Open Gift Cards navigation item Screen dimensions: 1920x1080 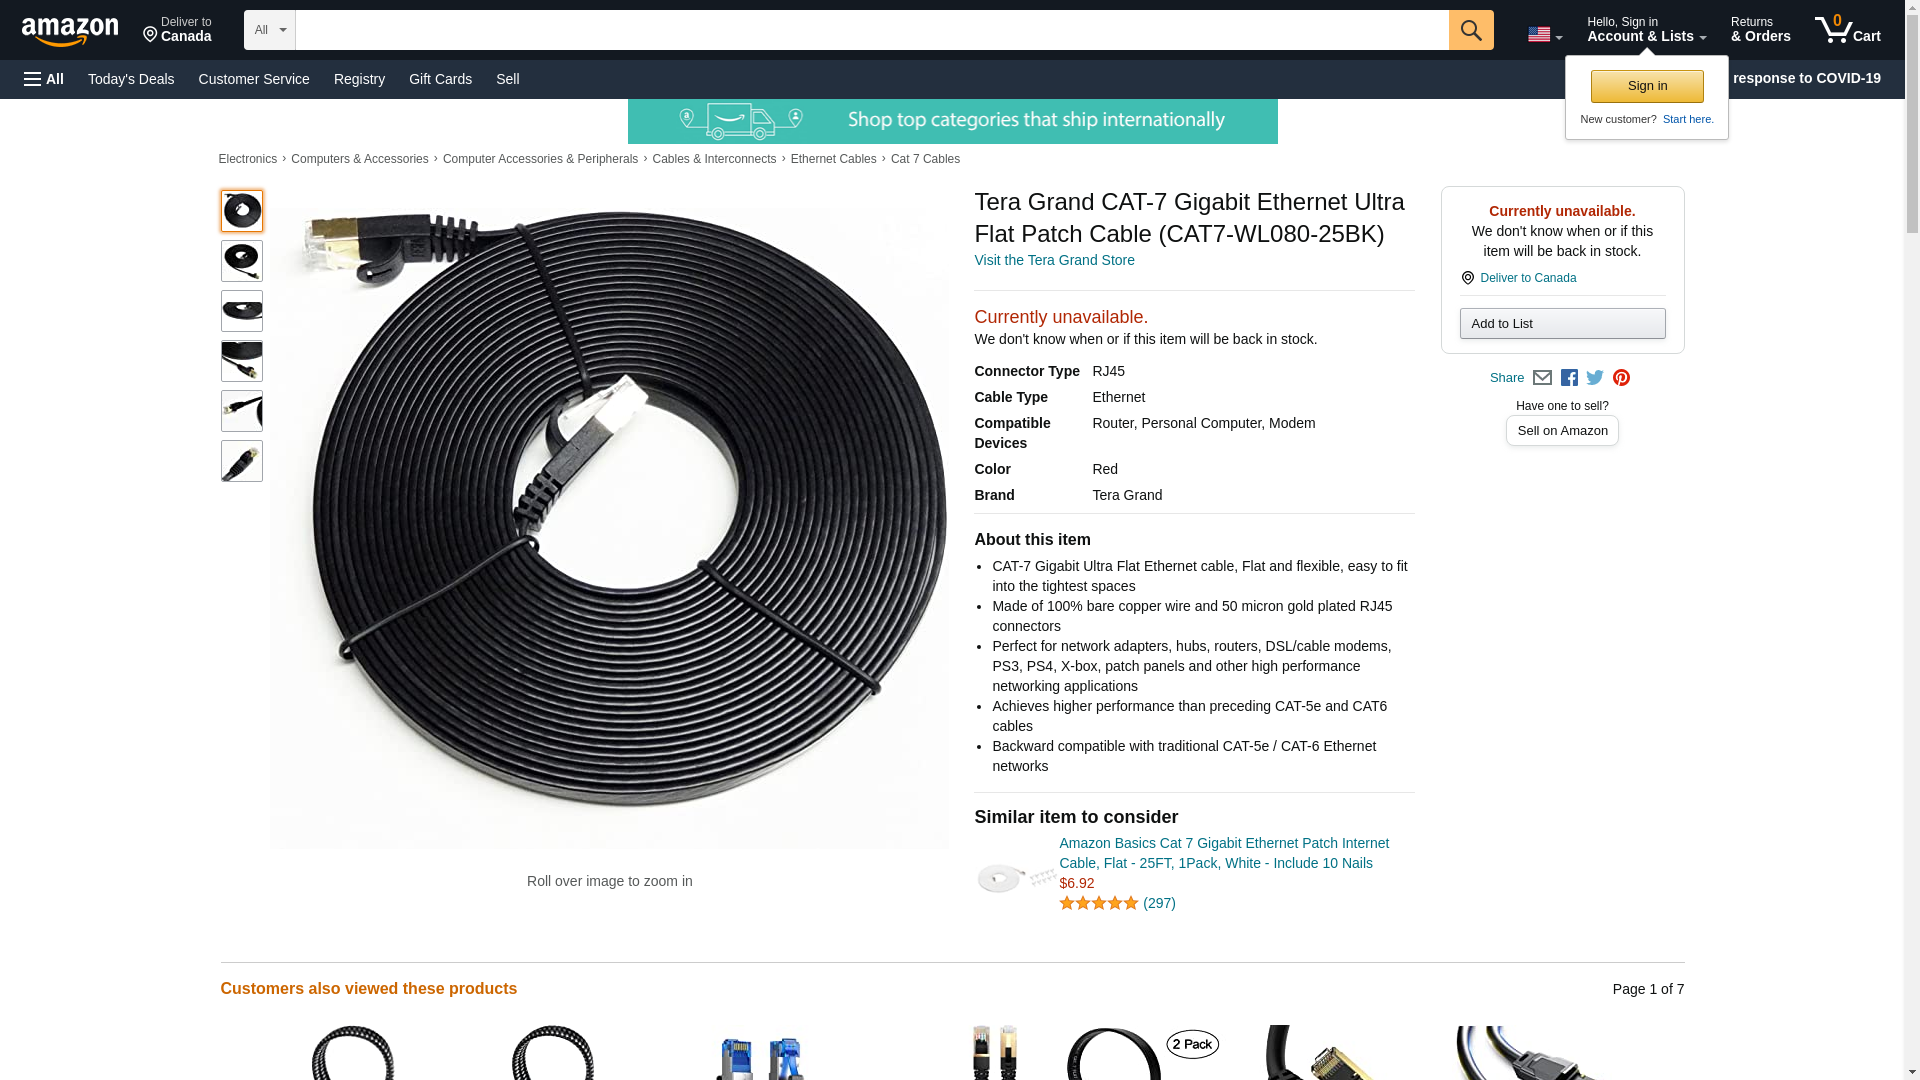pos(440,79)
